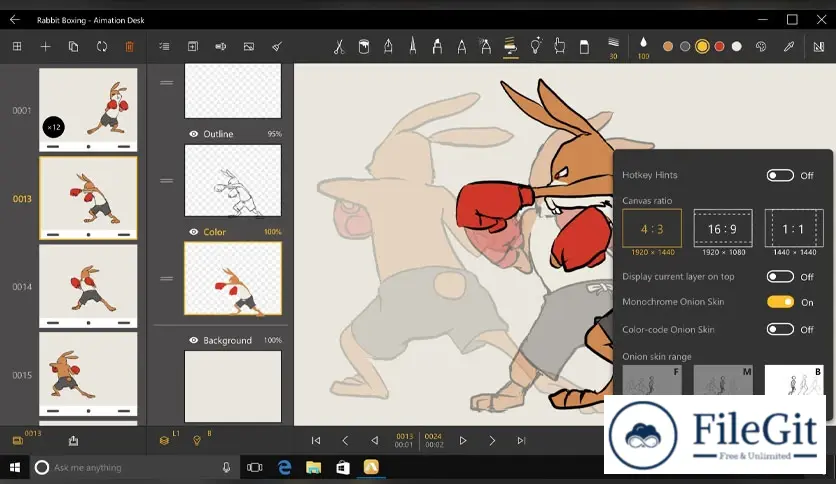This screenshot has height=484, width=836.
Task: Open opacity droplet setting showing 100
Action: point(644,47)
